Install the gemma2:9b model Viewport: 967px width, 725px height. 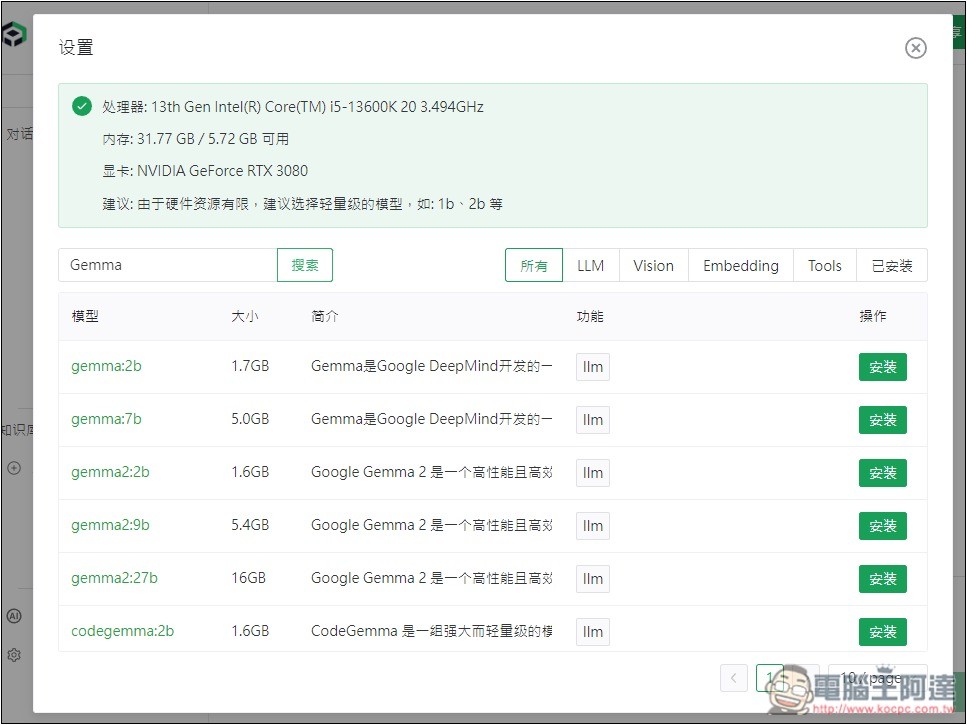pos(883,526)
